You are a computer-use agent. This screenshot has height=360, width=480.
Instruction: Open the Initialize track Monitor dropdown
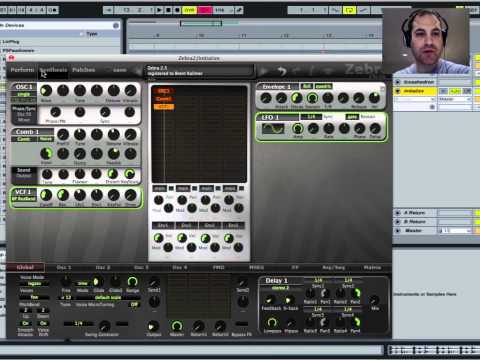(455, 99)
